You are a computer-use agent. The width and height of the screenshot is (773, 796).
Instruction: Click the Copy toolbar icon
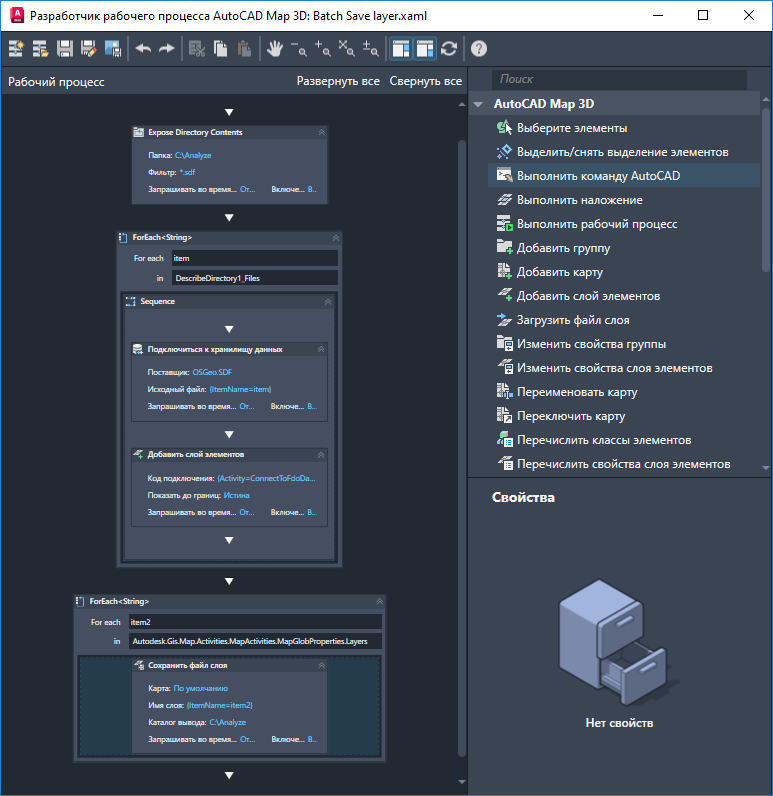pos(221,49)
